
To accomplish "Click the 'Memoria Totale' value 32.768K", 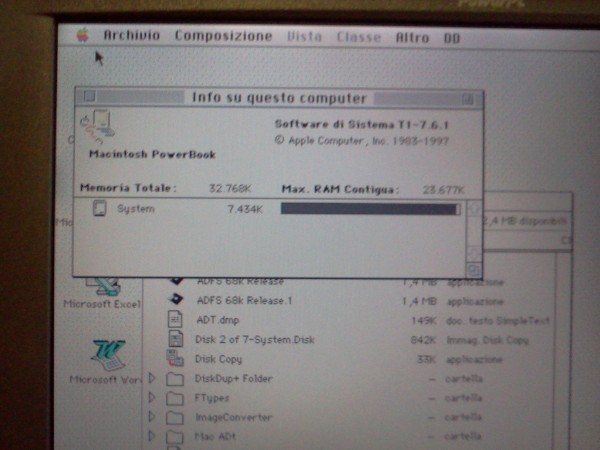I will pyautogui.click(x=230, y=188).
